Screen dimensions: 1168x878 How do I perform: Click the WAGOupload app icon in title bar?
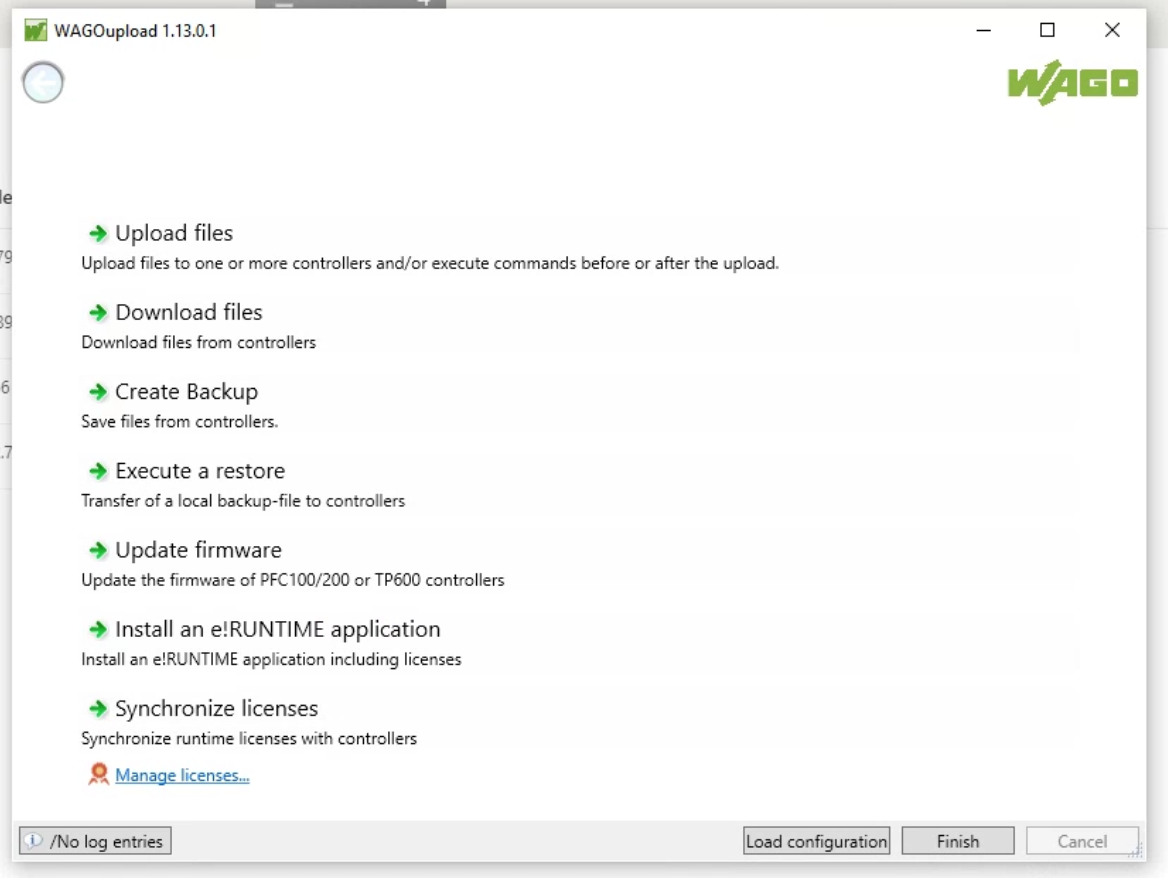(35, 31)
